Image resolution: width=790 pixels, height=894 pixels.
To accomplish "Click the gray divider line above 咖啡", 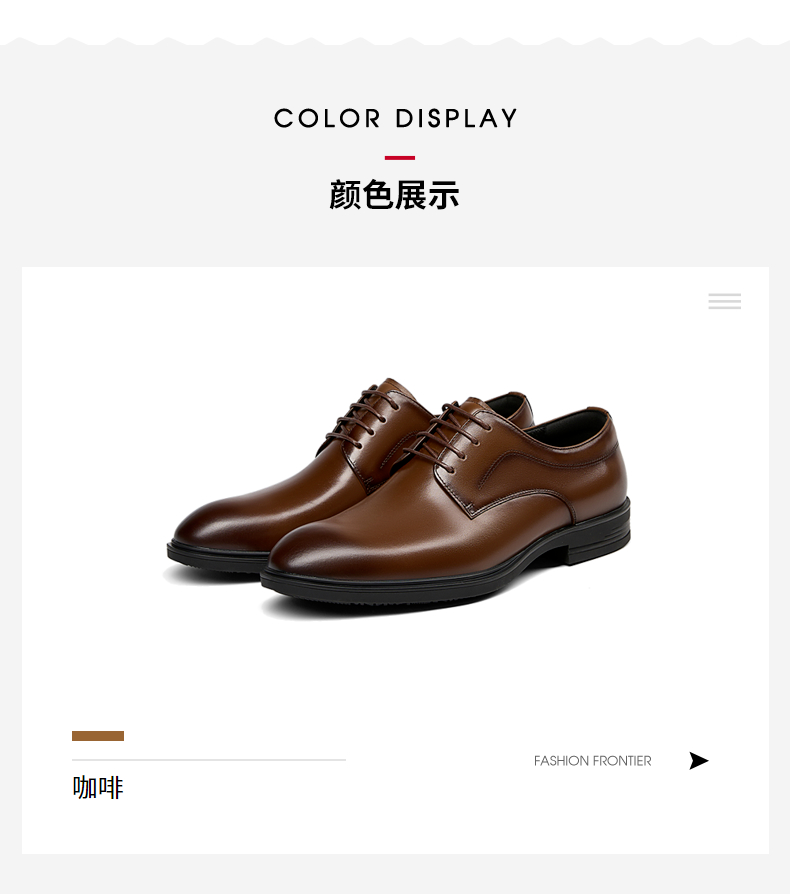I will click(209, 760).
